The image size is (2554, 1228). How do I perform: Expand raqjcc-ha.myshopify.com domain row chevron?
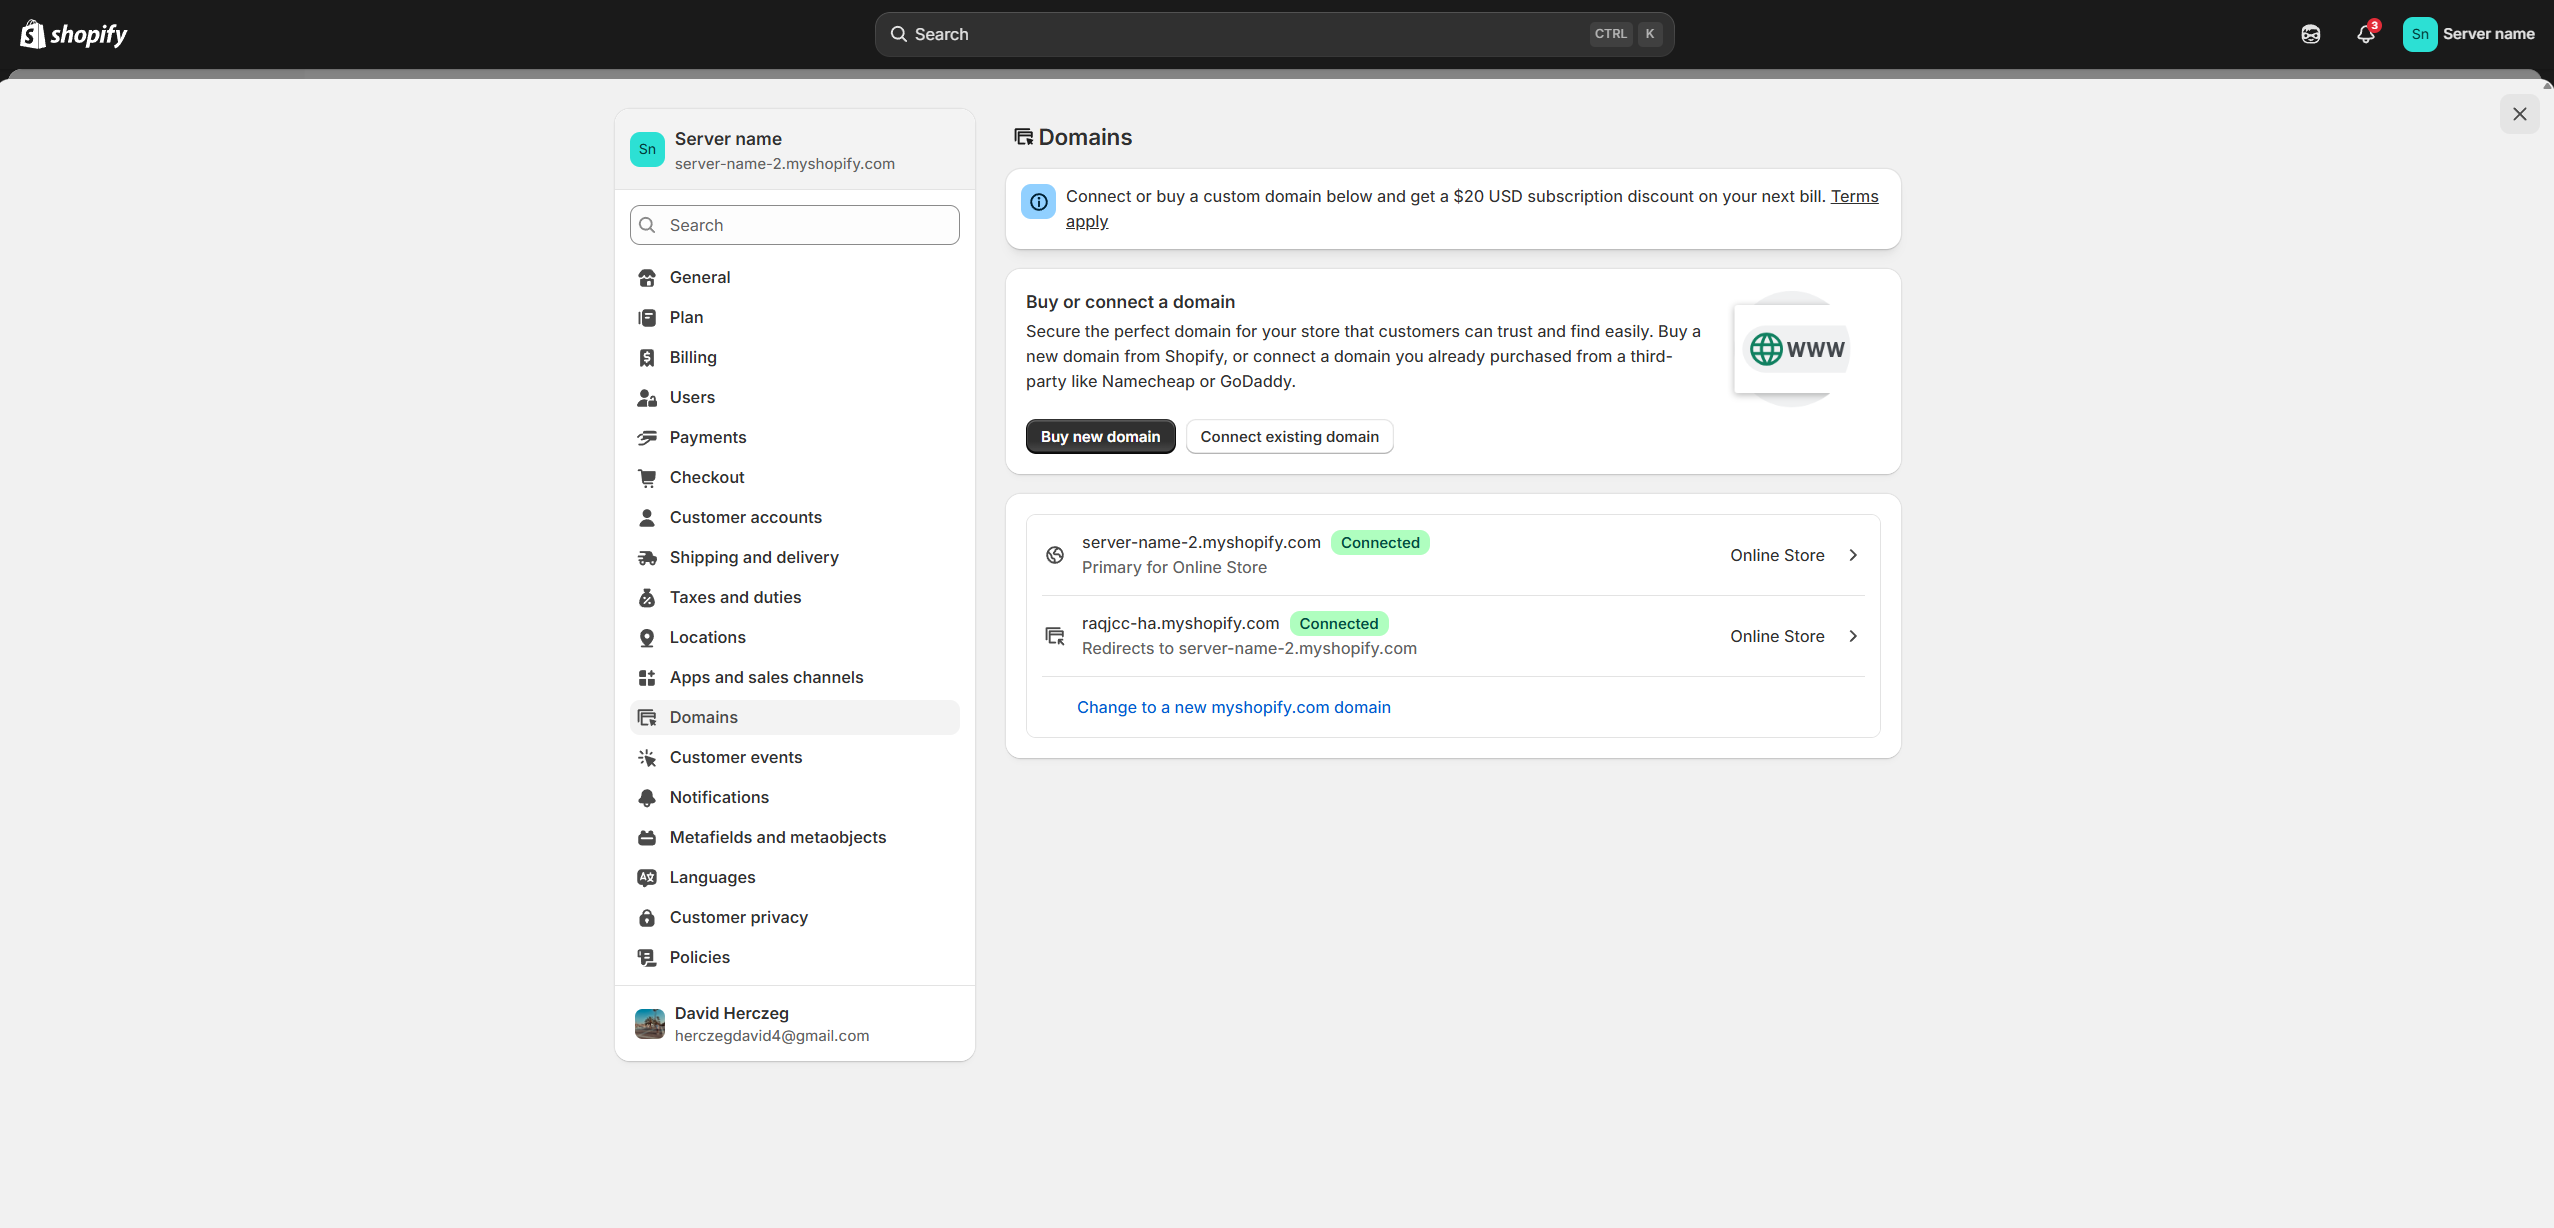tap(1852, 636)
